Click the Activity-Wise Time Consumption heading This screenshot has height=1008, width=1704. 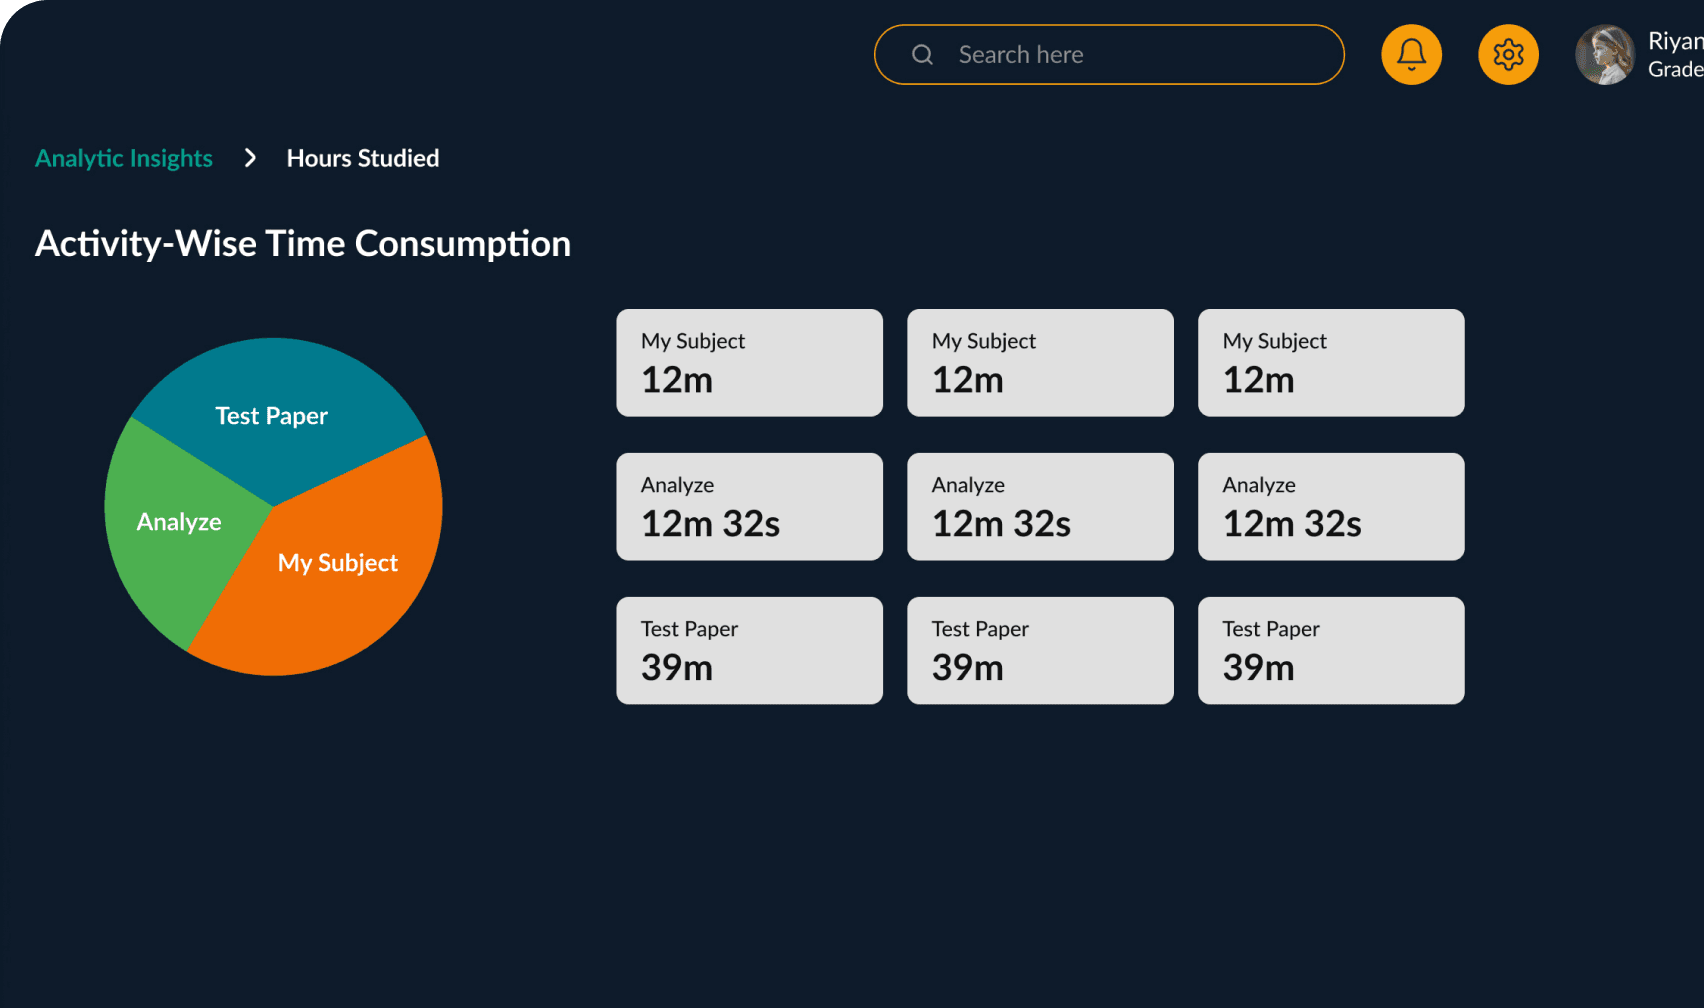303,244
